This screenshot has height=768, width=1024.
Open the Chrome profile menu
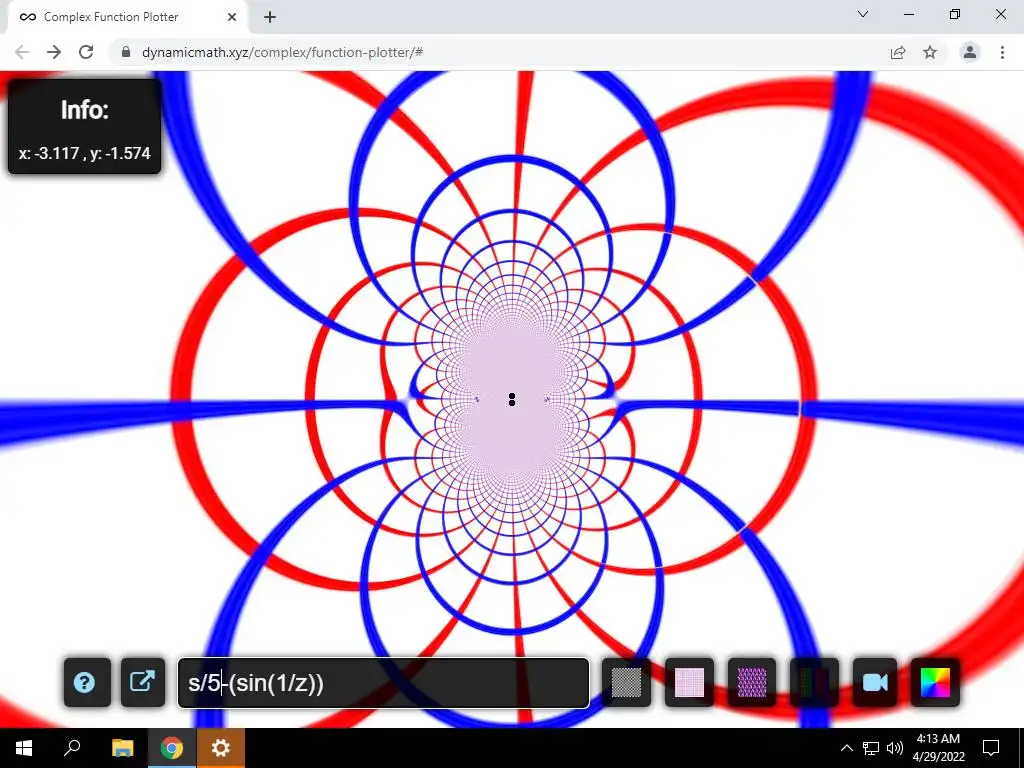coord(970,52)
